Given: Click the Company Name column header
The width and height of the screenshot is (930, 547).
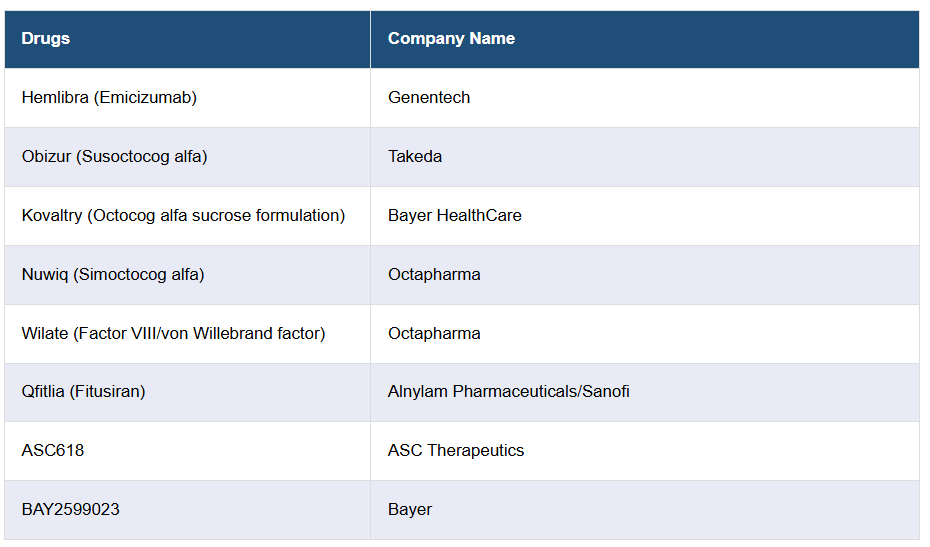Looking at the screenshot, I should click(451, 39).
